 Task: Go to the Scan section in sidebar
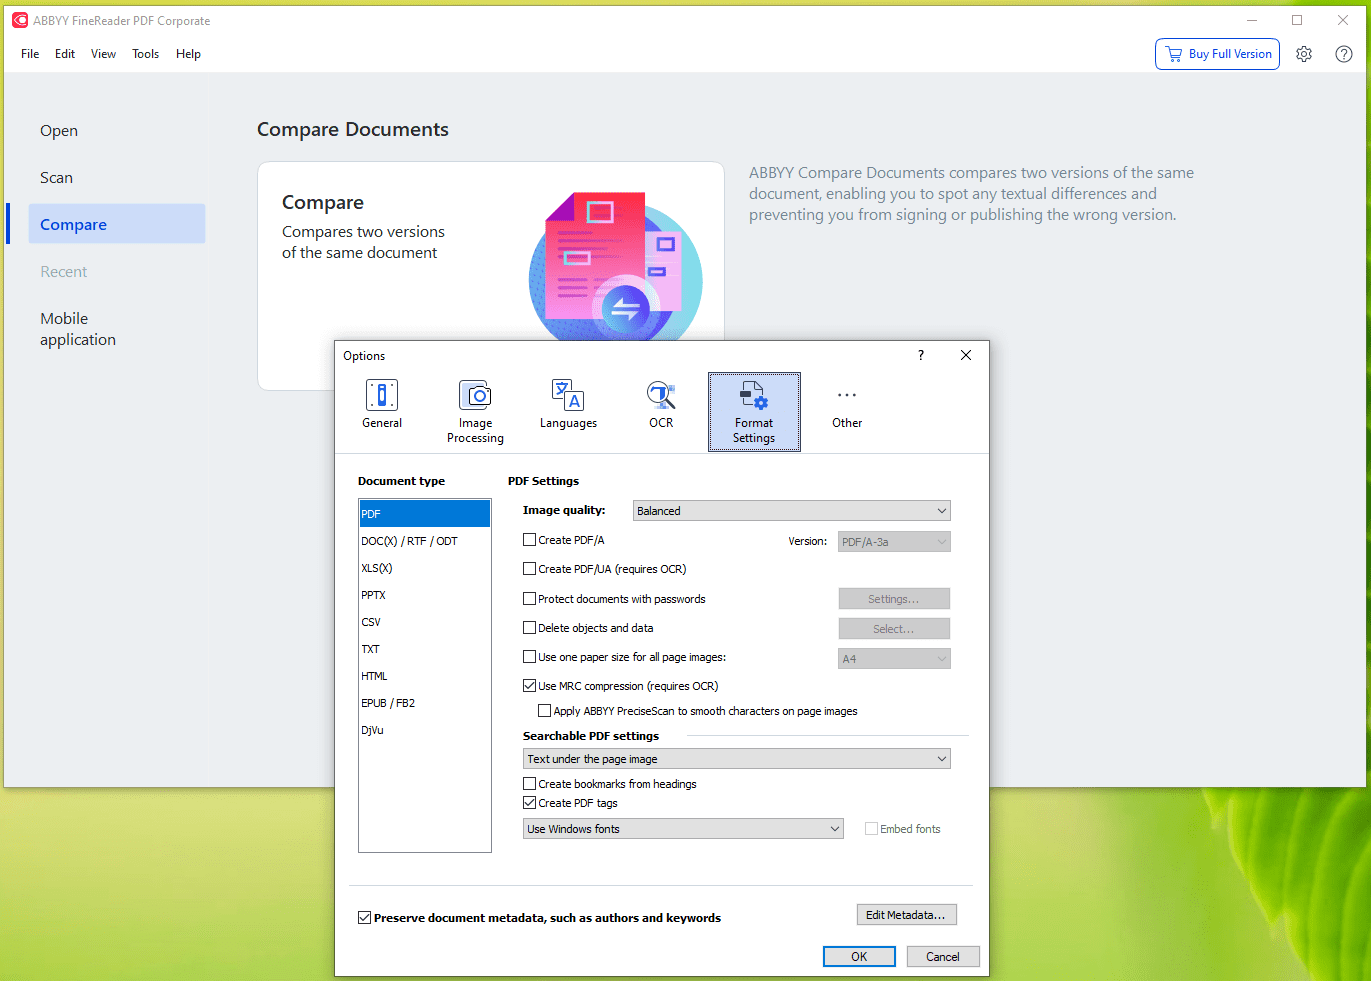point(117,178)
